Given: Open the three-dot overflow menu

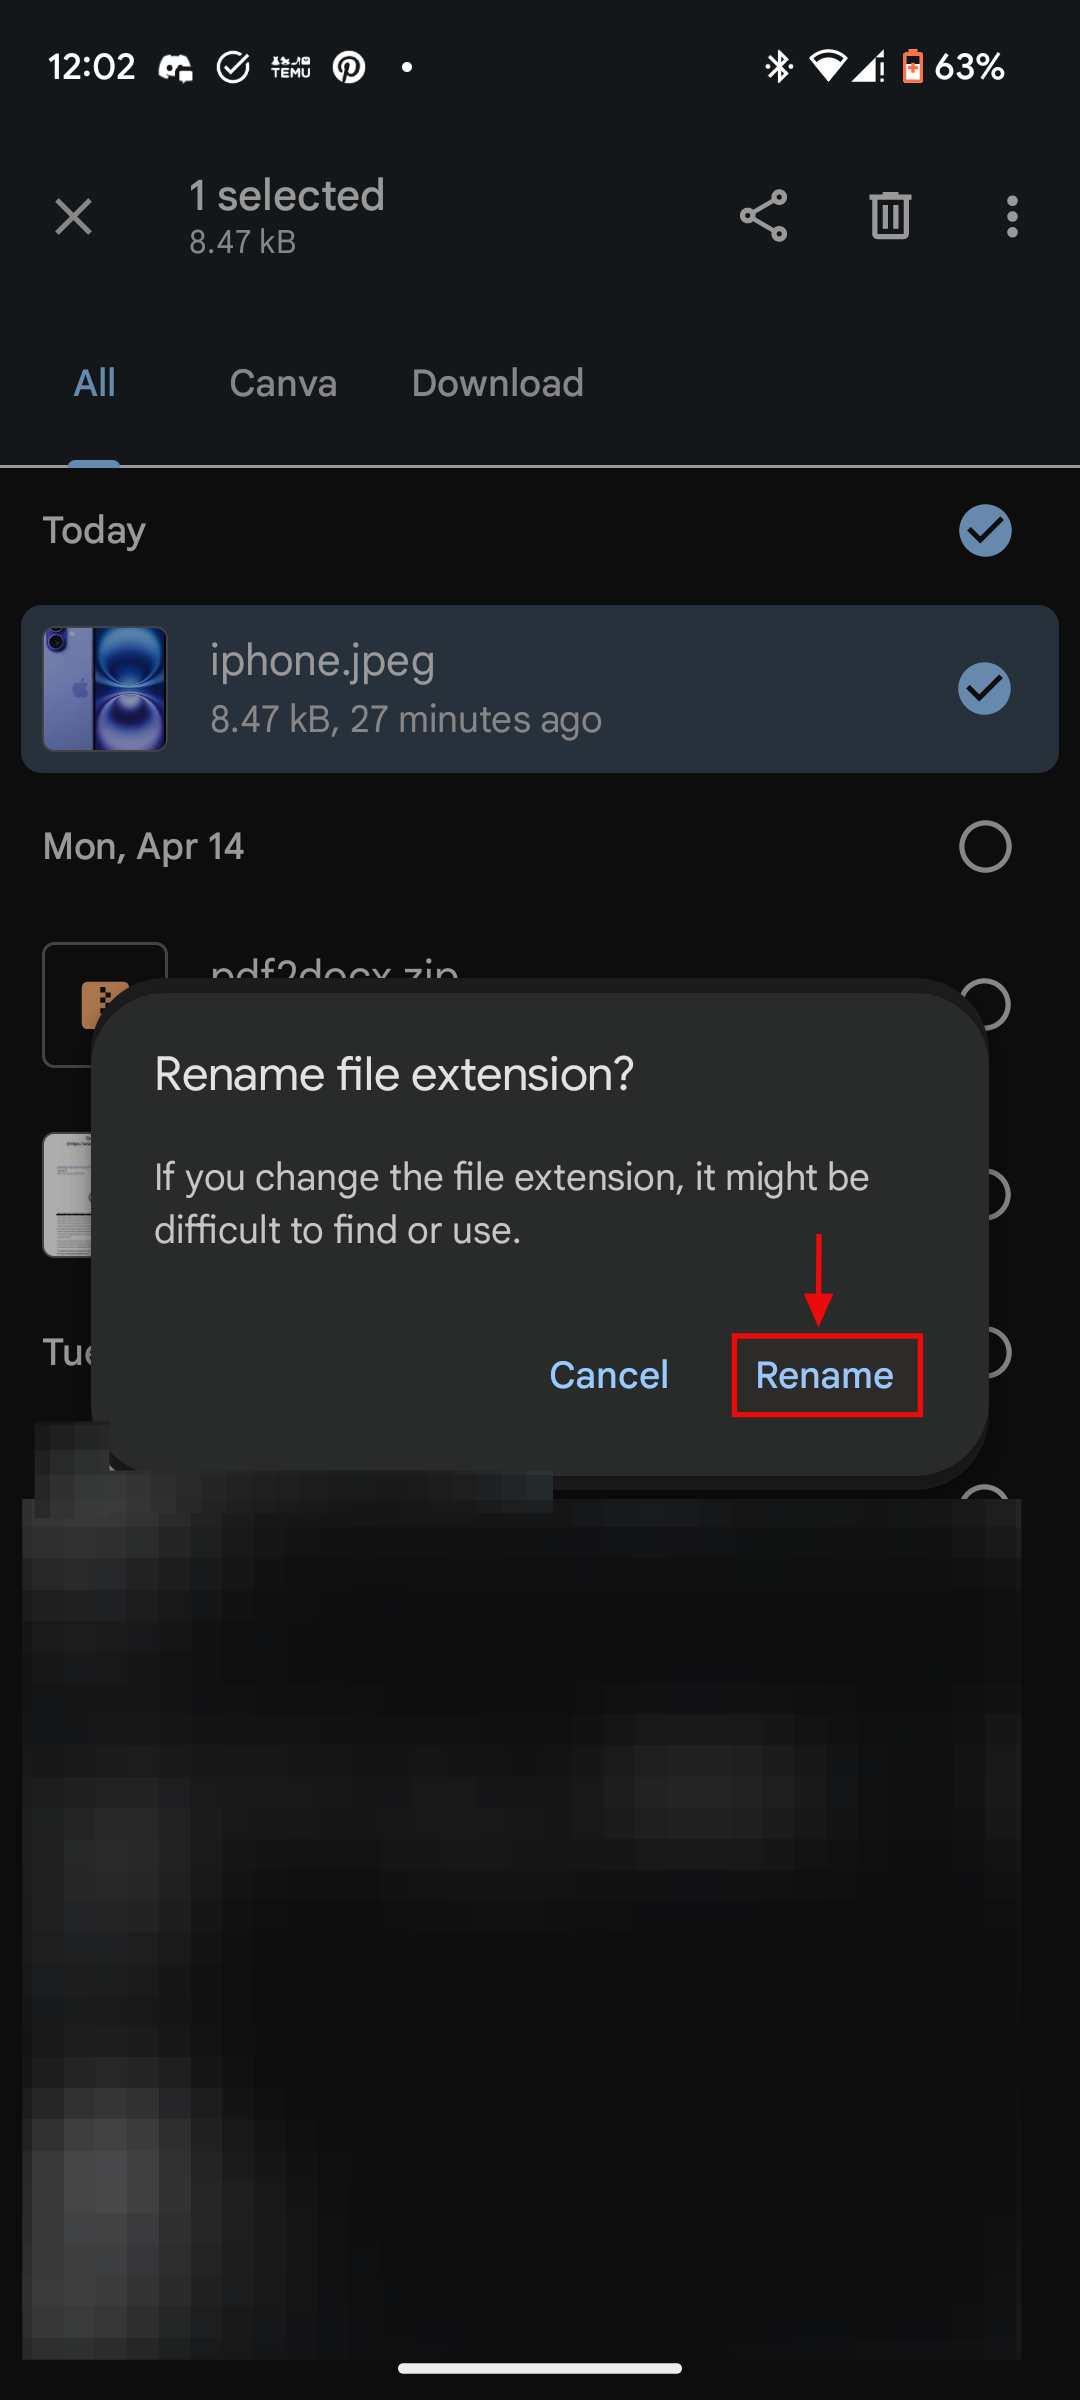Looking at the screenshot, I should point(1012,215).
